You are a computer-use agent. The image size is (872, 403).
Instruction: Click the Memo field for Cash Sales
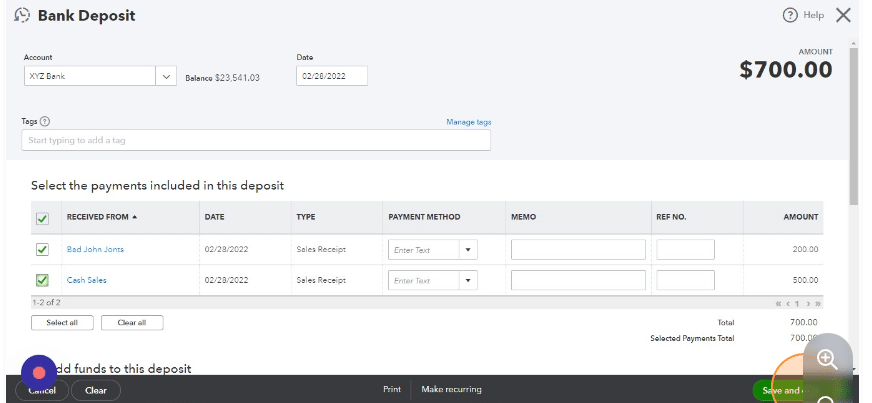(578, 280)
